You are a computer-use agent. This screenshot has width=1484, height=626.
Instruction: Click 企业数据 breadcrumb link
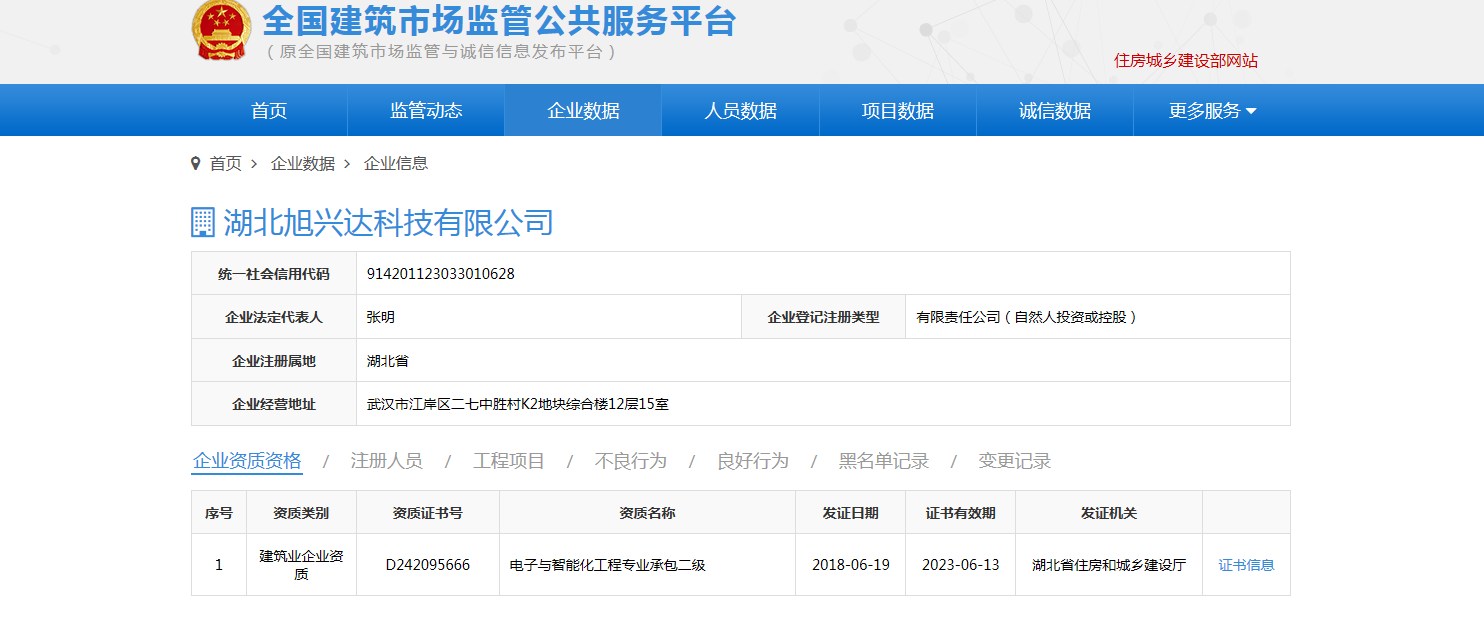coord(302,163)
